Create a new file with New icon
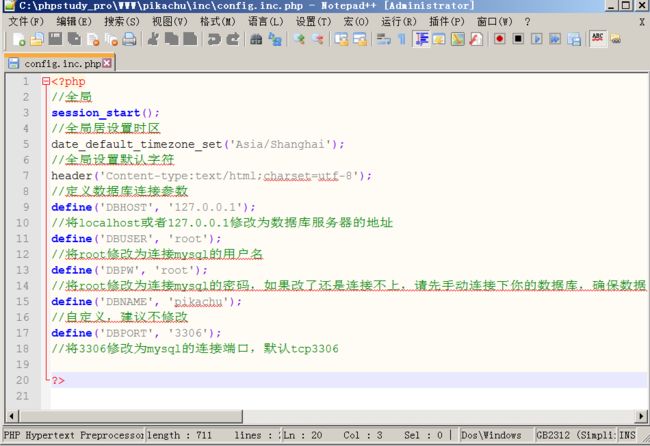 click(19, 39)
